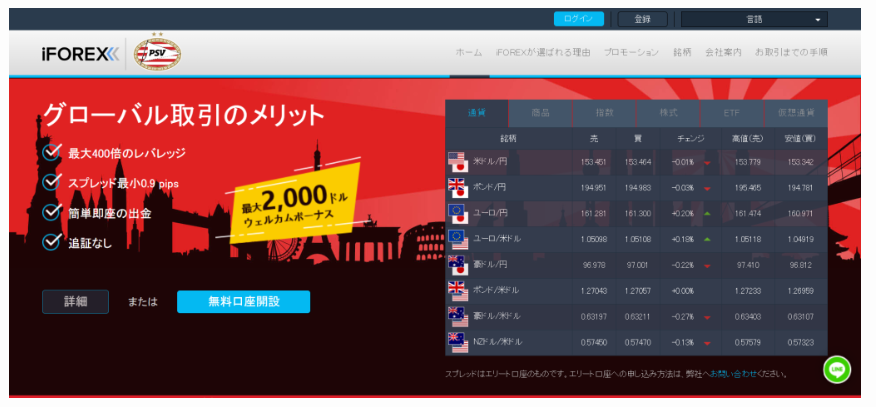The width and height of the screenshot is (876, 407).
Task: Click the 登録 button
Action: [x=642, y=19]
